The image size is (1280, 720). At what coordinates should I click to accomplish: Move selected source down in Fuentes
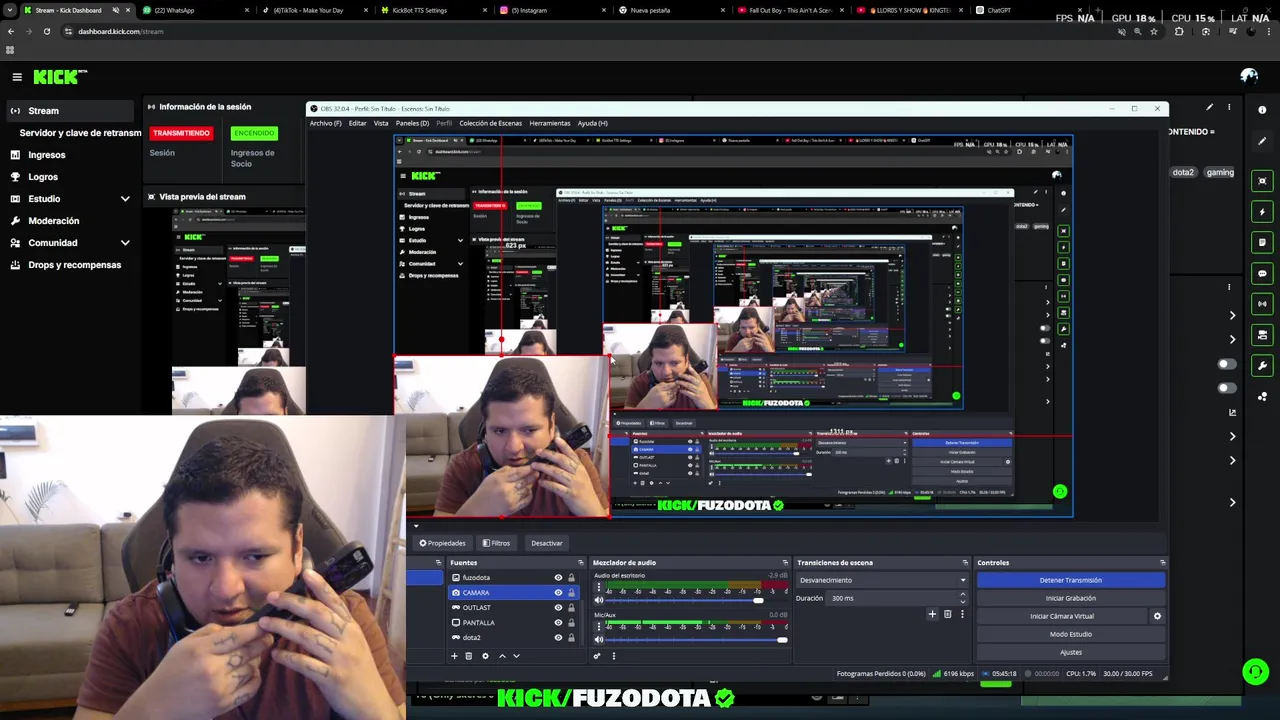pyautogui.click(x=516, y=656)
